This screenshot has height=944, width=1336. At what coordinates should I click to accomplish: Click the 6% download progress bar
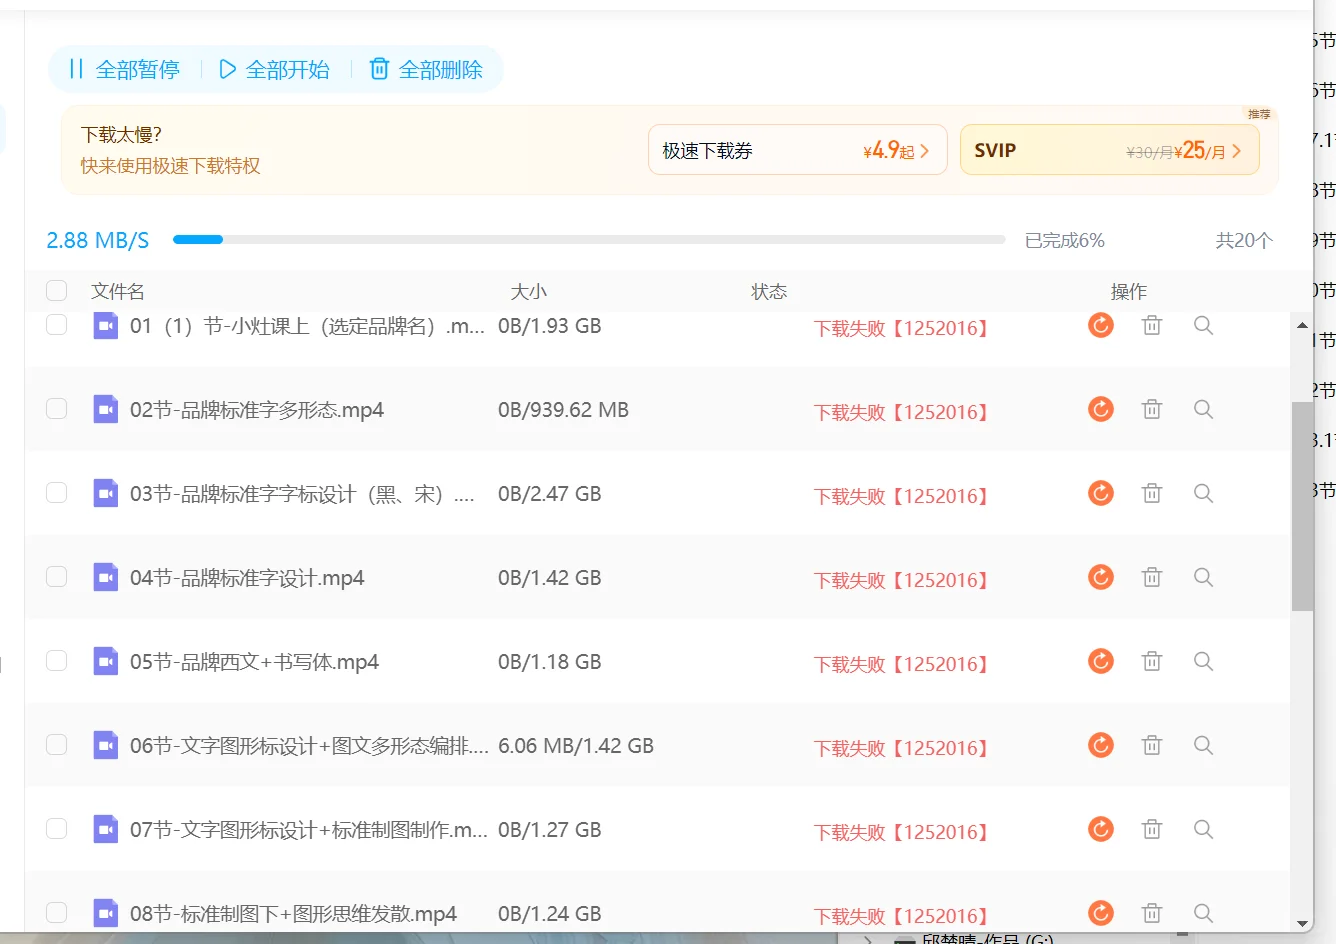[590, 239]
